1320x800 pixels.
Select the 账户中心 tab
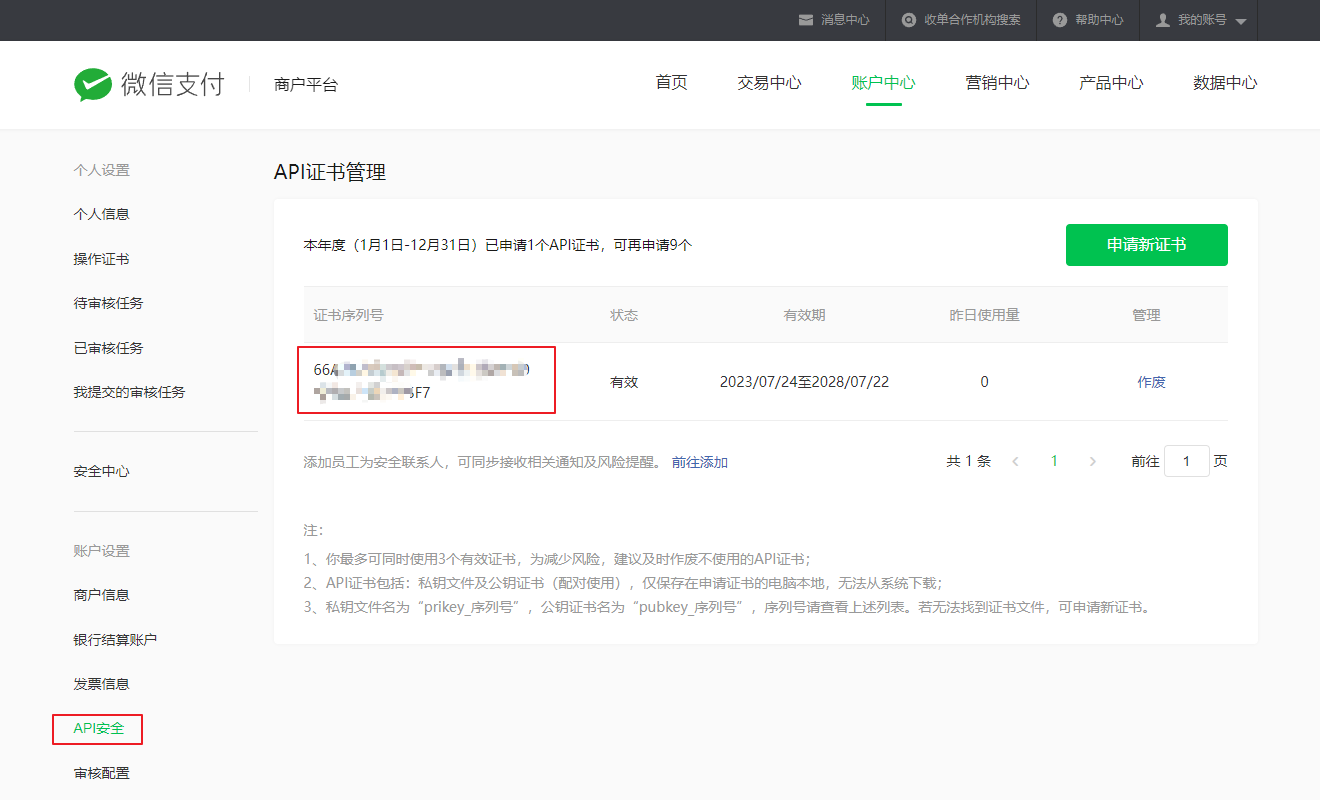[x=883, y=83]
